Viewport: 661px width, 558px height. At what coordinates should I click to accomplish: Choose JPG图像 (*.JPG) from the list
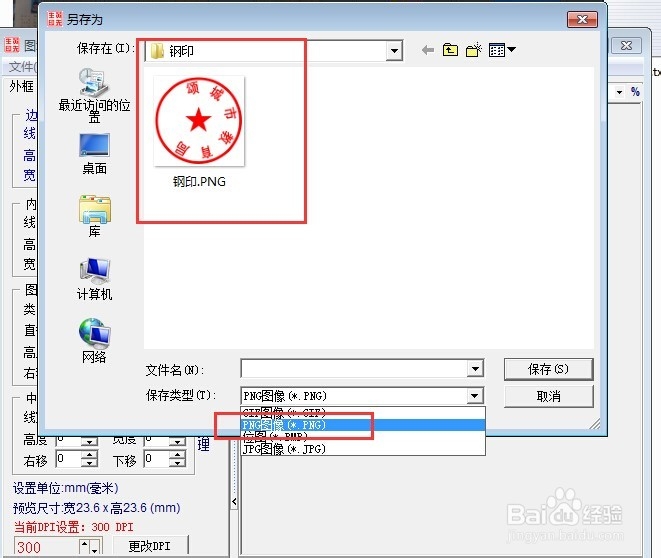(363, 449)
